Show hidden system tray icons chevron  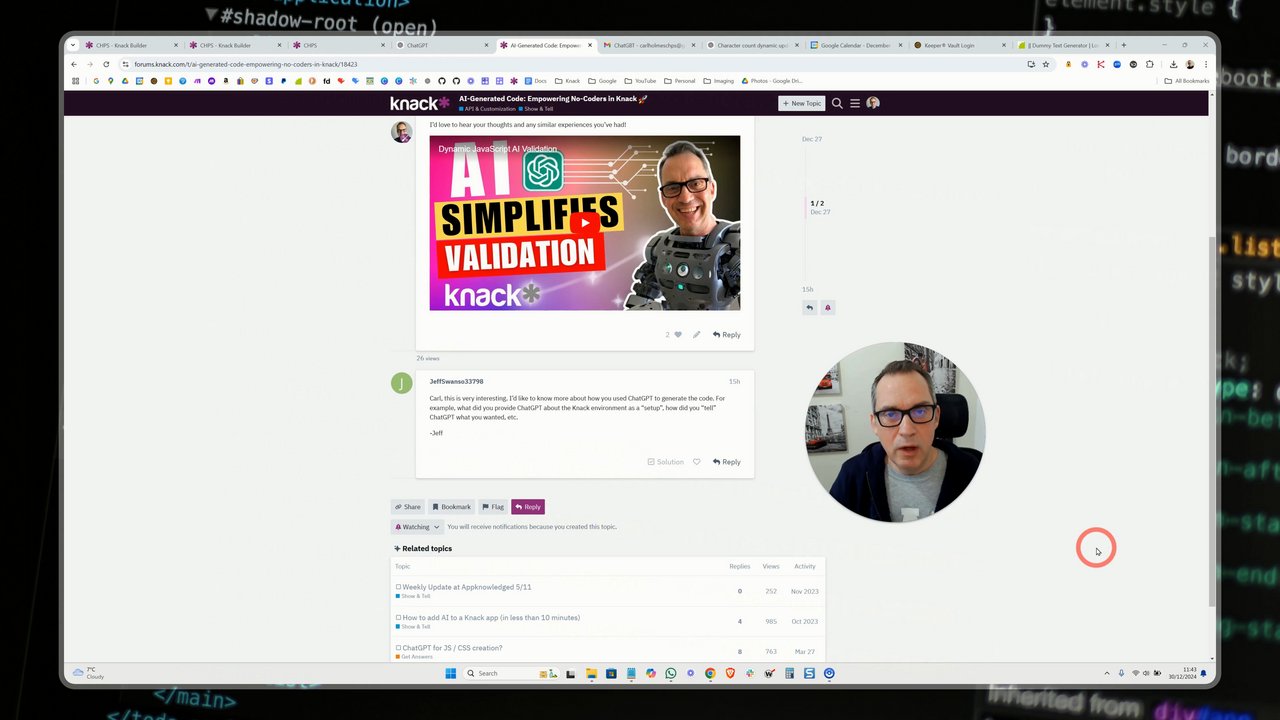point(1107,673)
